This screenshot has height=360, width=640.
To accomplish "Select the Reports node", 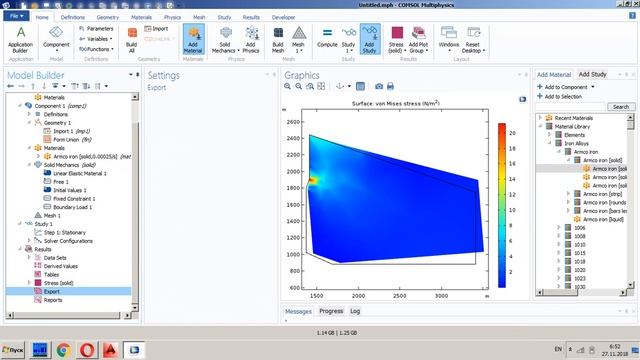I will click(49, 300).
